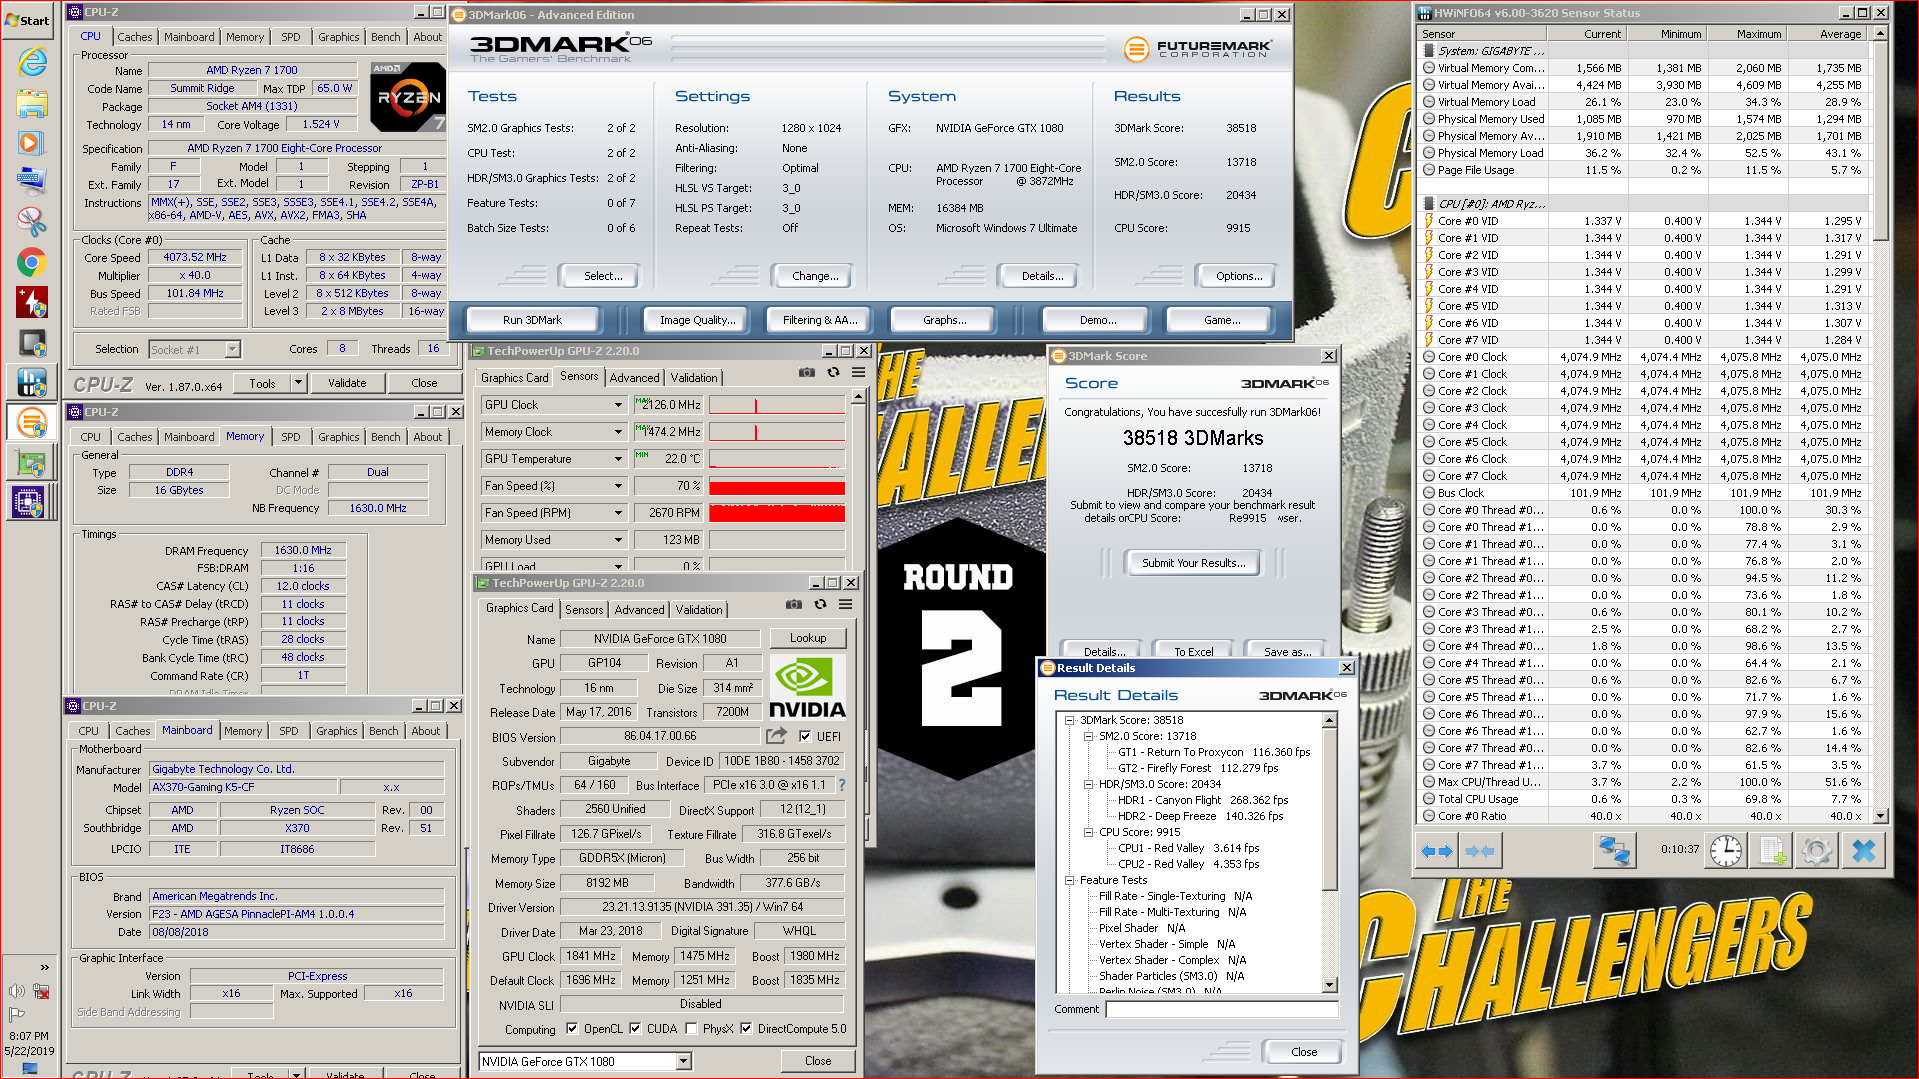Image resolution: width=1919 pixels, height=1079 pixels.
Task: Click Validate button in top CPU-Z
Action: click(x=347, y=383)
